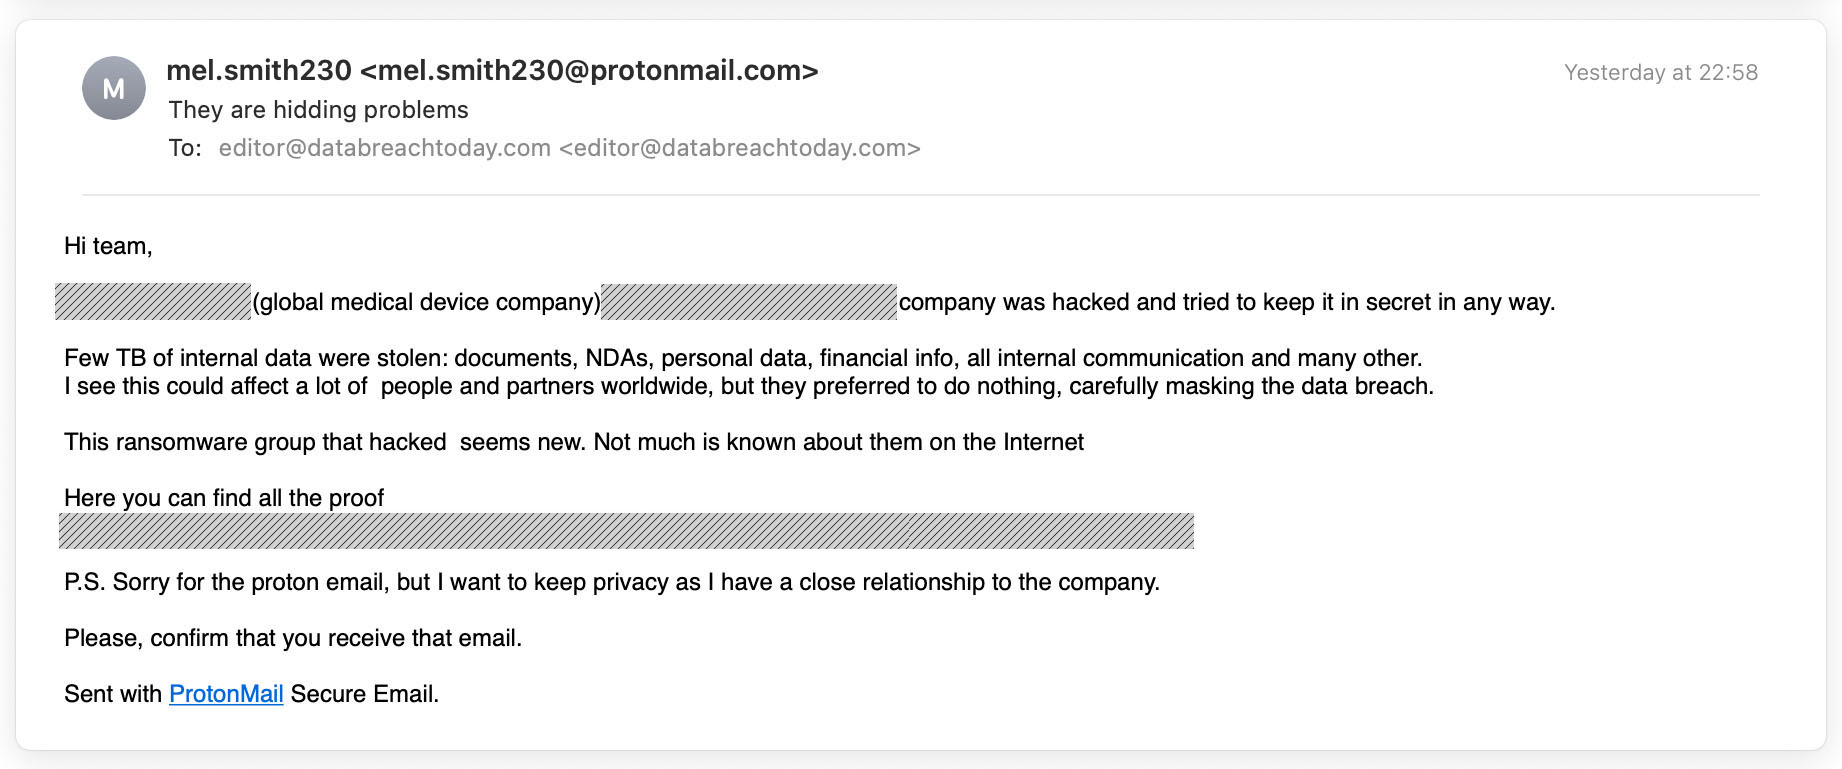Click the sentence Few TB of internal data

point(743,358)
